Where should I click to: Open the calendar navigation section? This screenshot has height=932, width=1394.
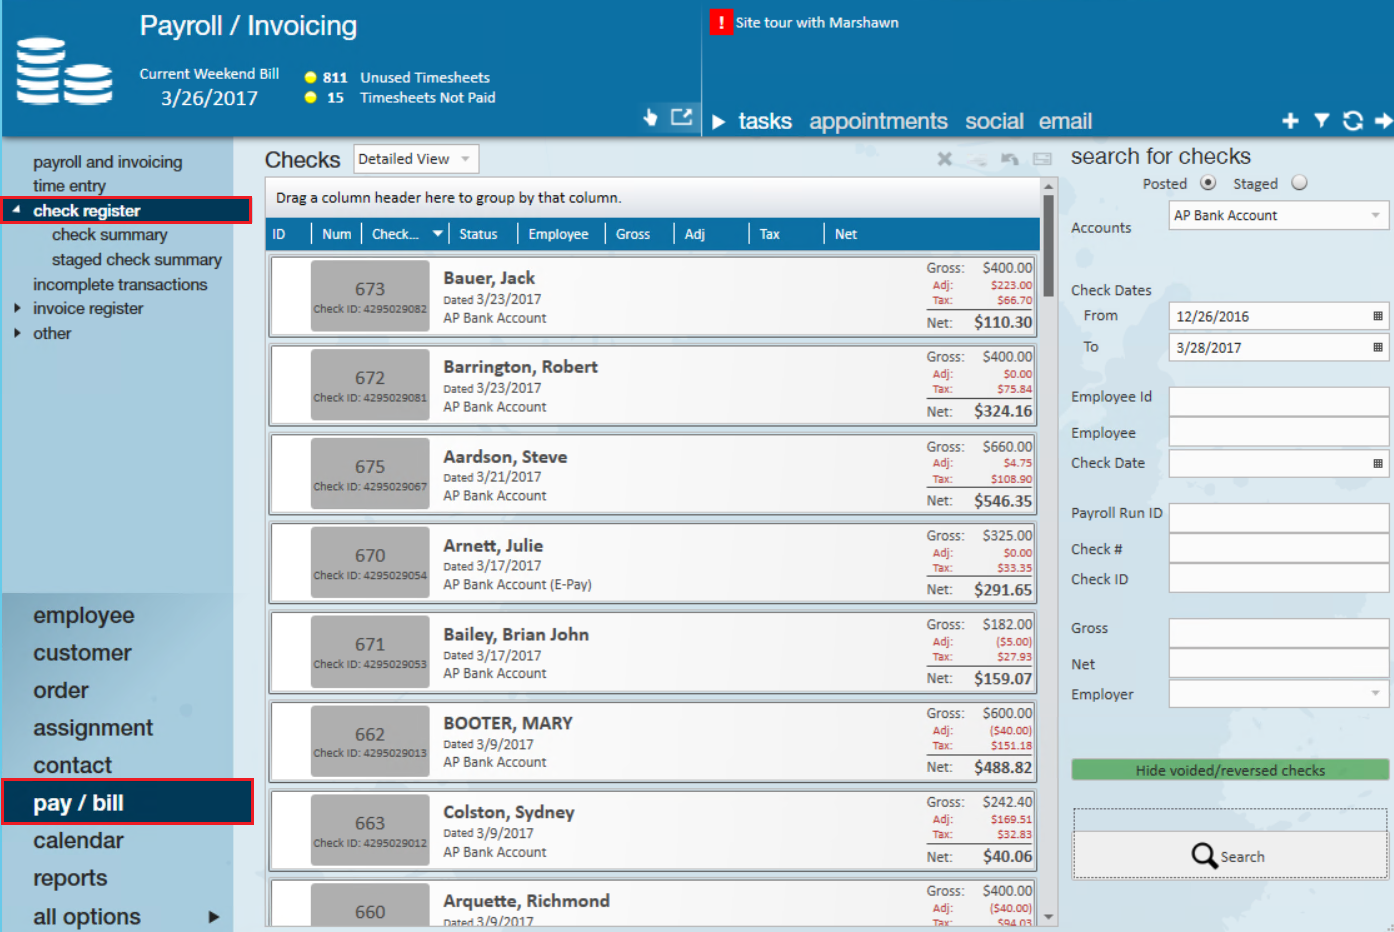coord(78,841)
